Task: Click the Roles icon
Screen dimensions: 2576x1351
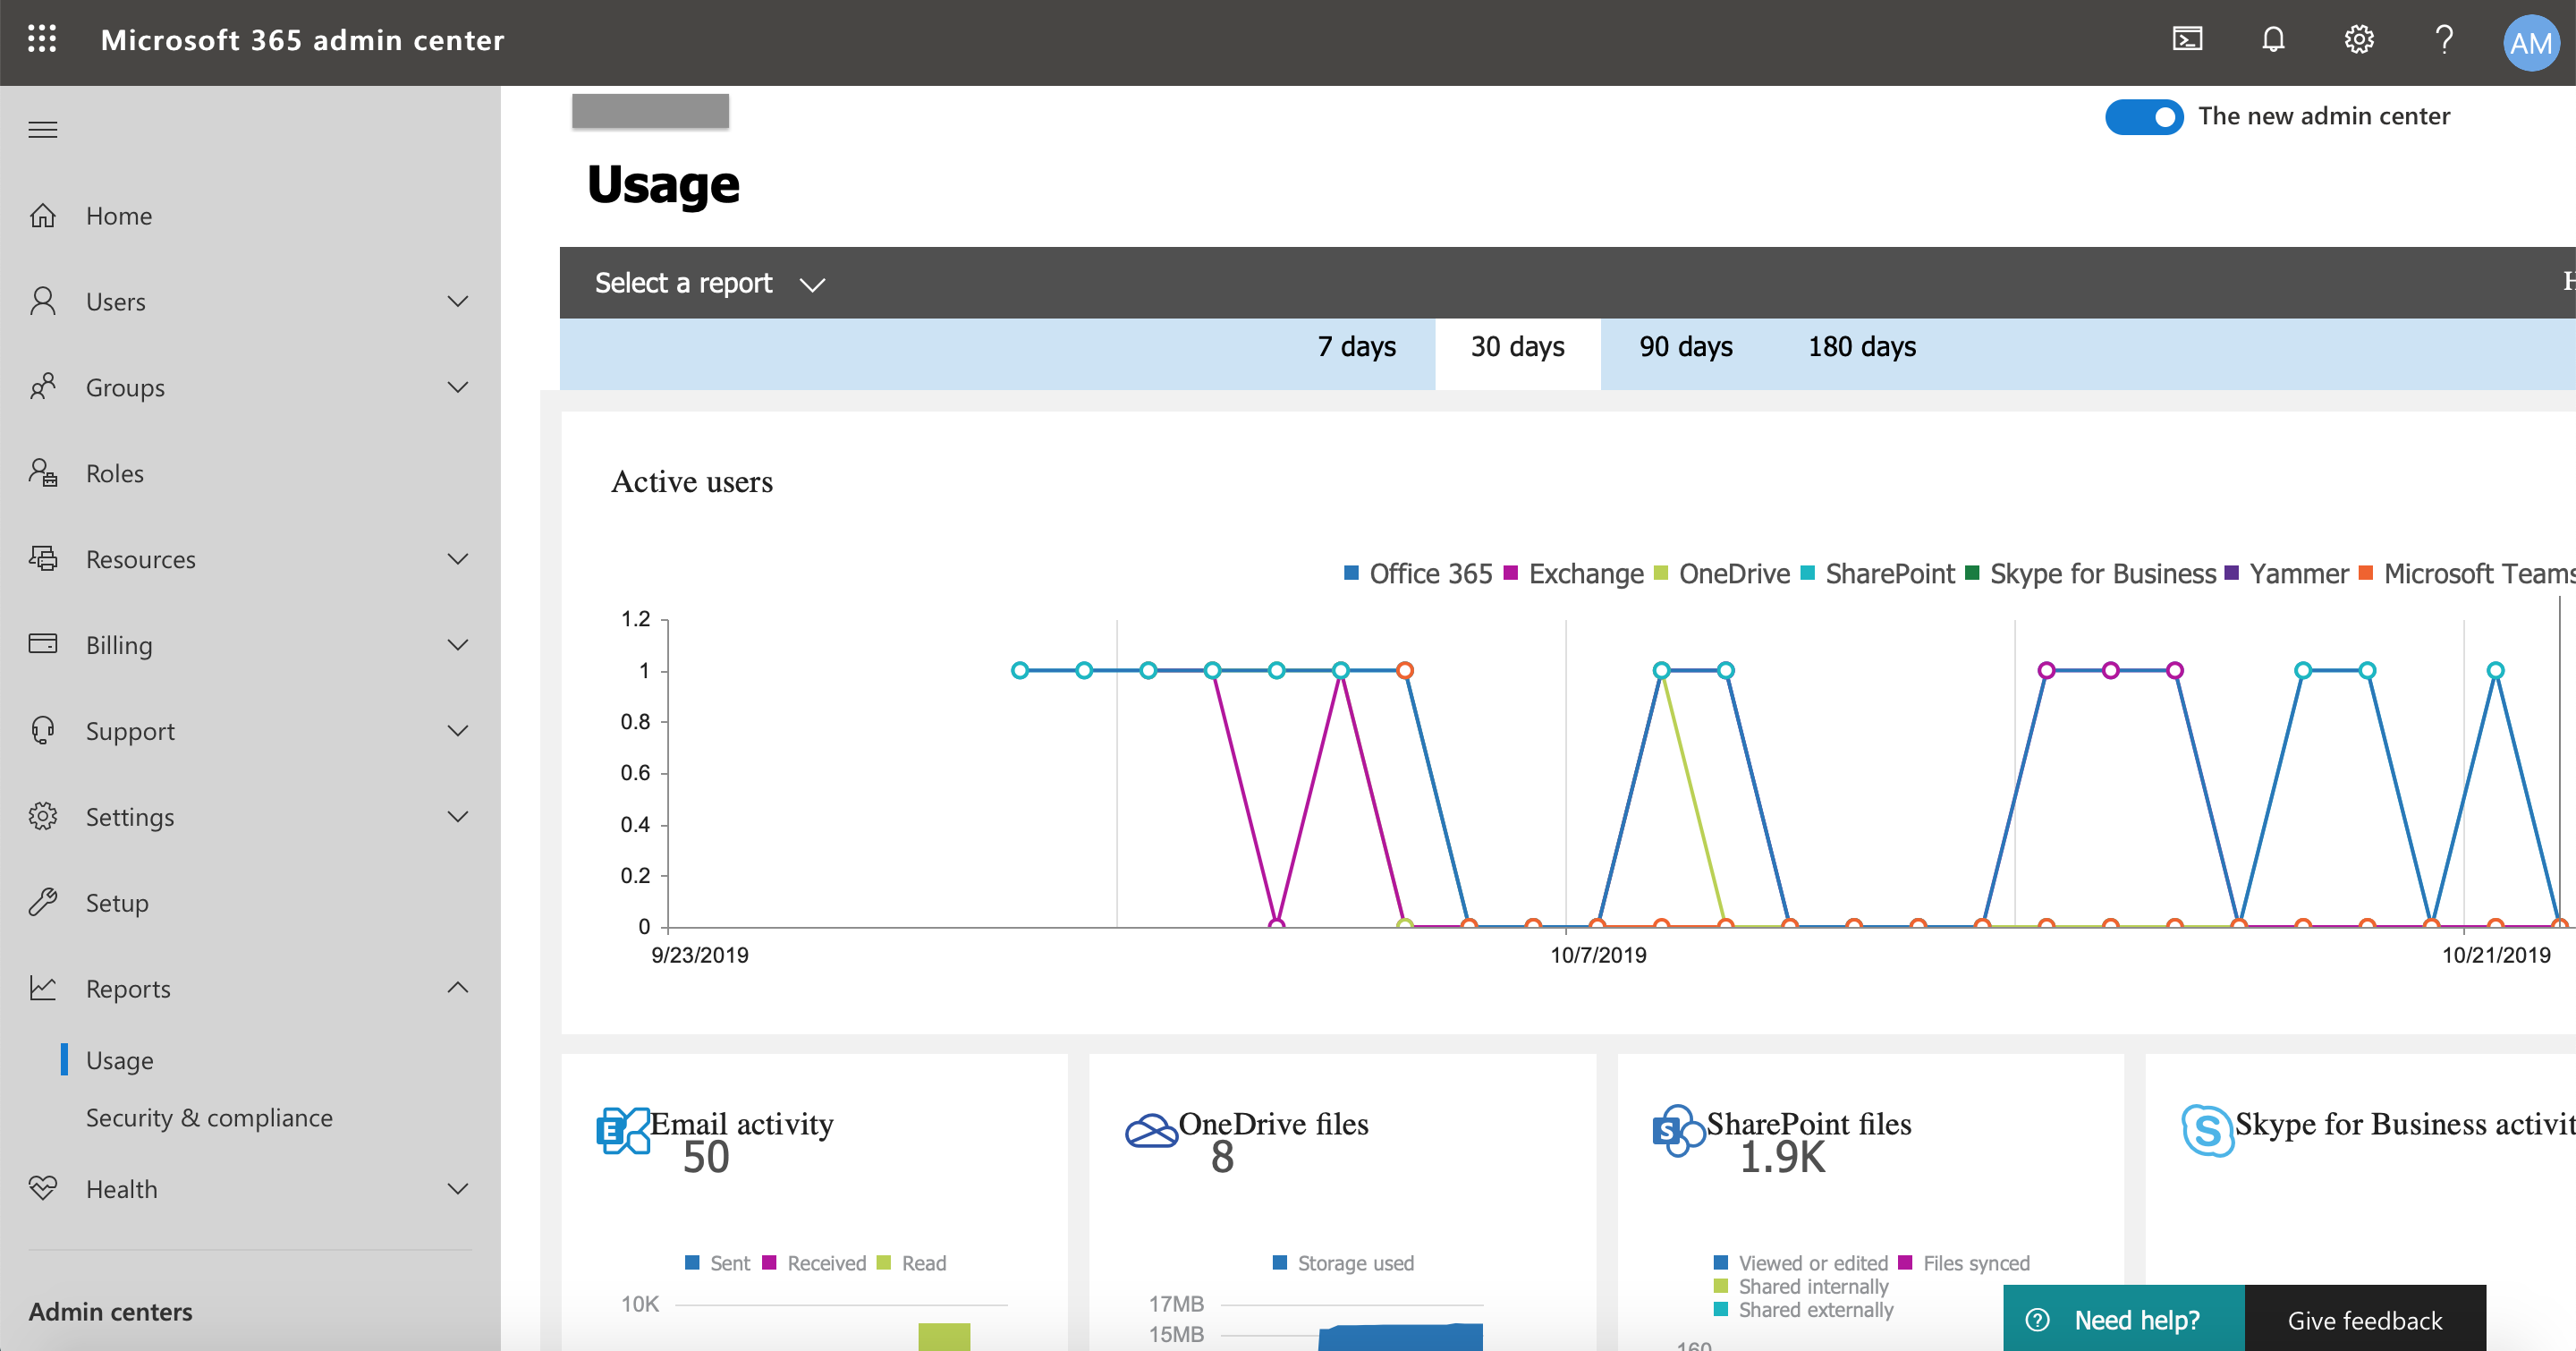Action: [x=43, y=473]
